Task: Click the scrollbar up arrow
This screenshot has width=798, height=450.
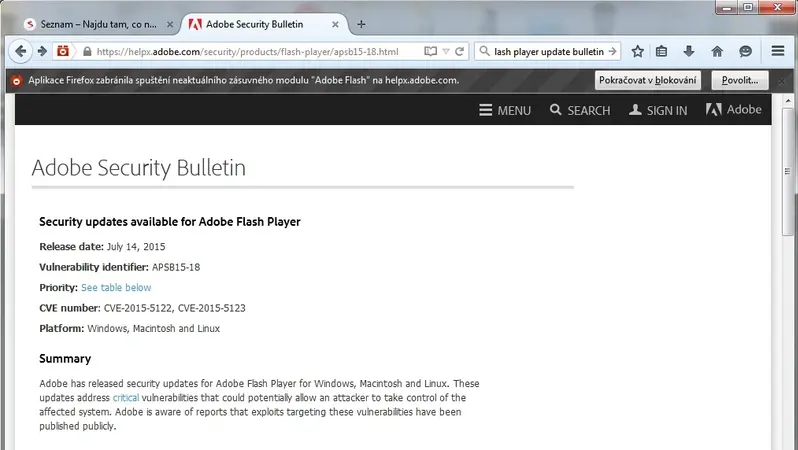Action: point(788,100)
